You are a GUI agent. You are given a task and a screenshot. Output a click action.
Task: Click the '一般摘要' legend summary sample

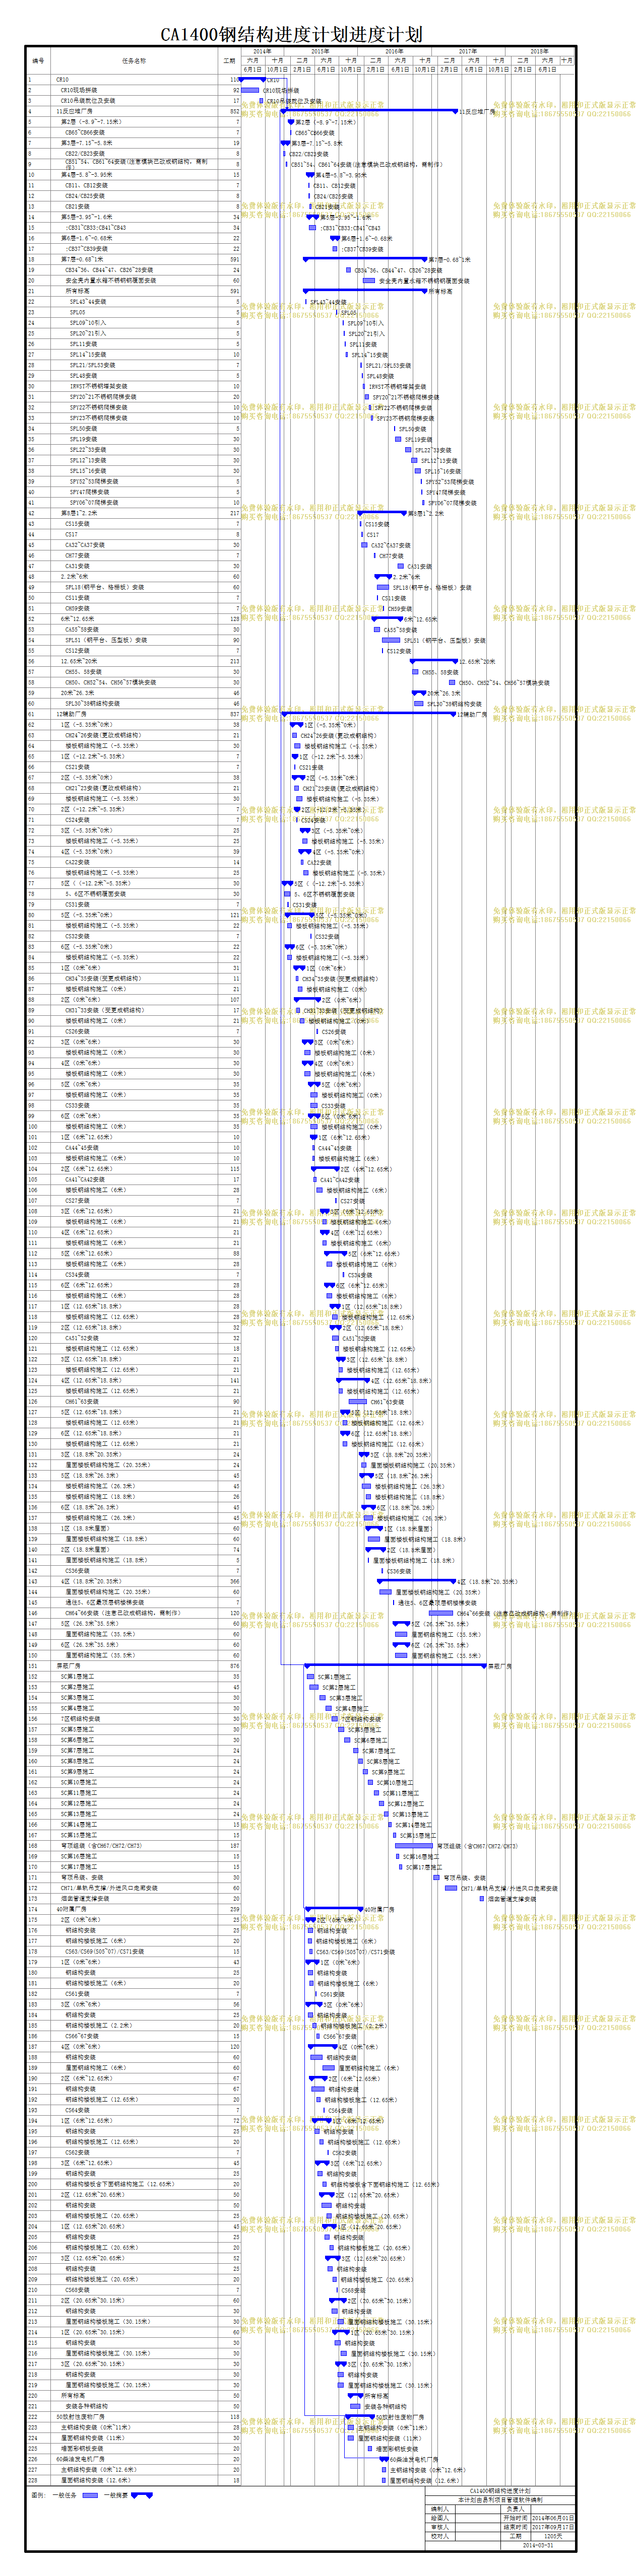click(142, 2495)
